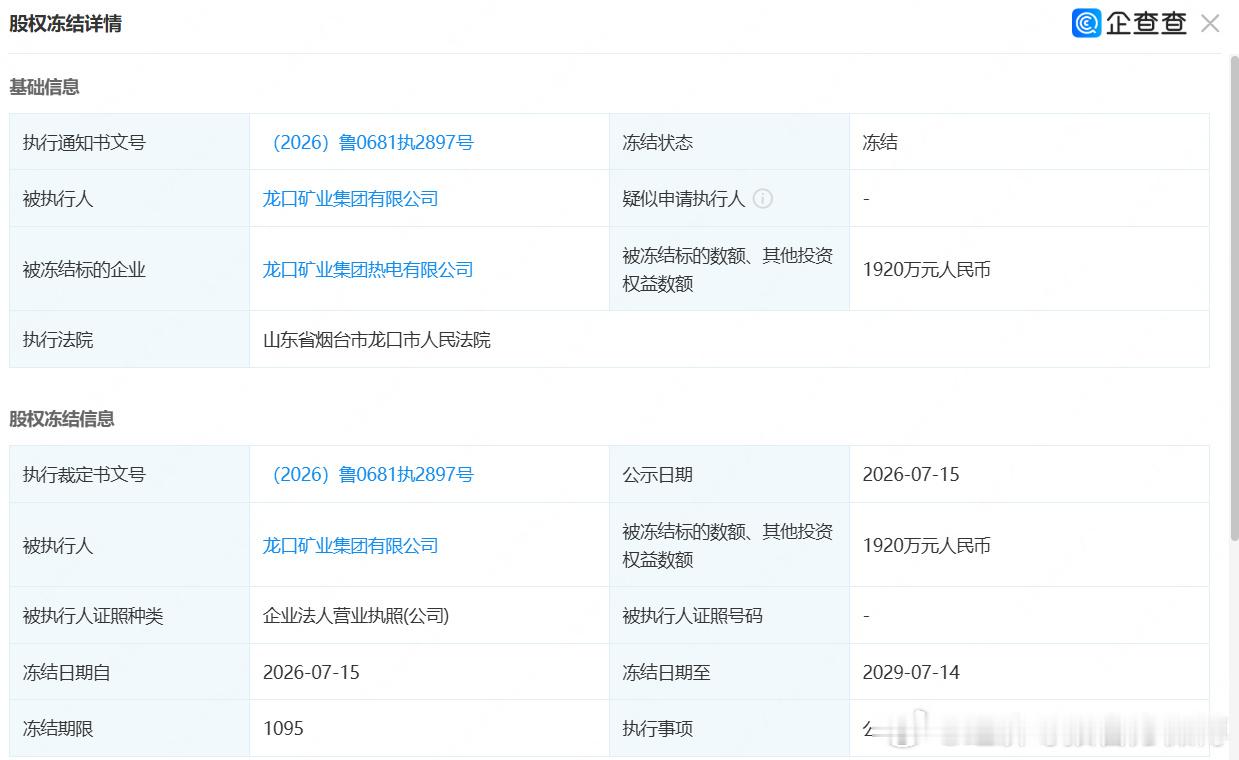Select the 执行法院 label cell
1239x760 pixels.
130,339
